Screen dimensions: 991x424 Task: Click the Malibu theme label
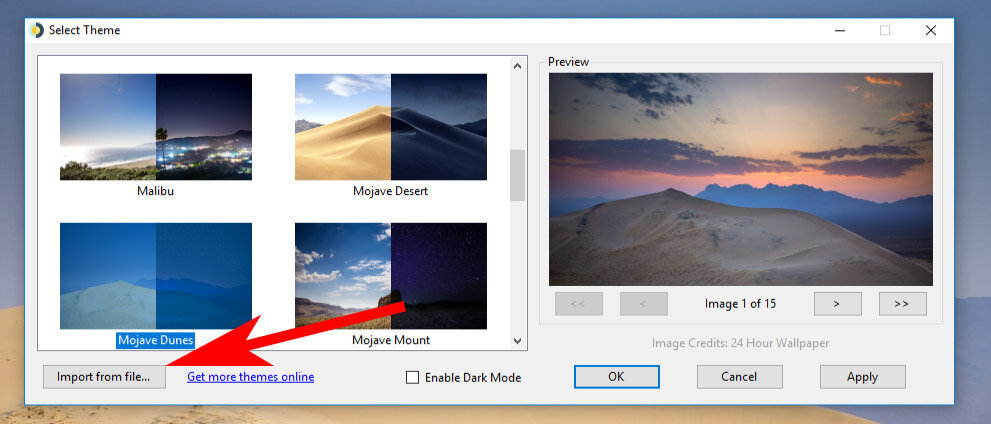(155, 190)
